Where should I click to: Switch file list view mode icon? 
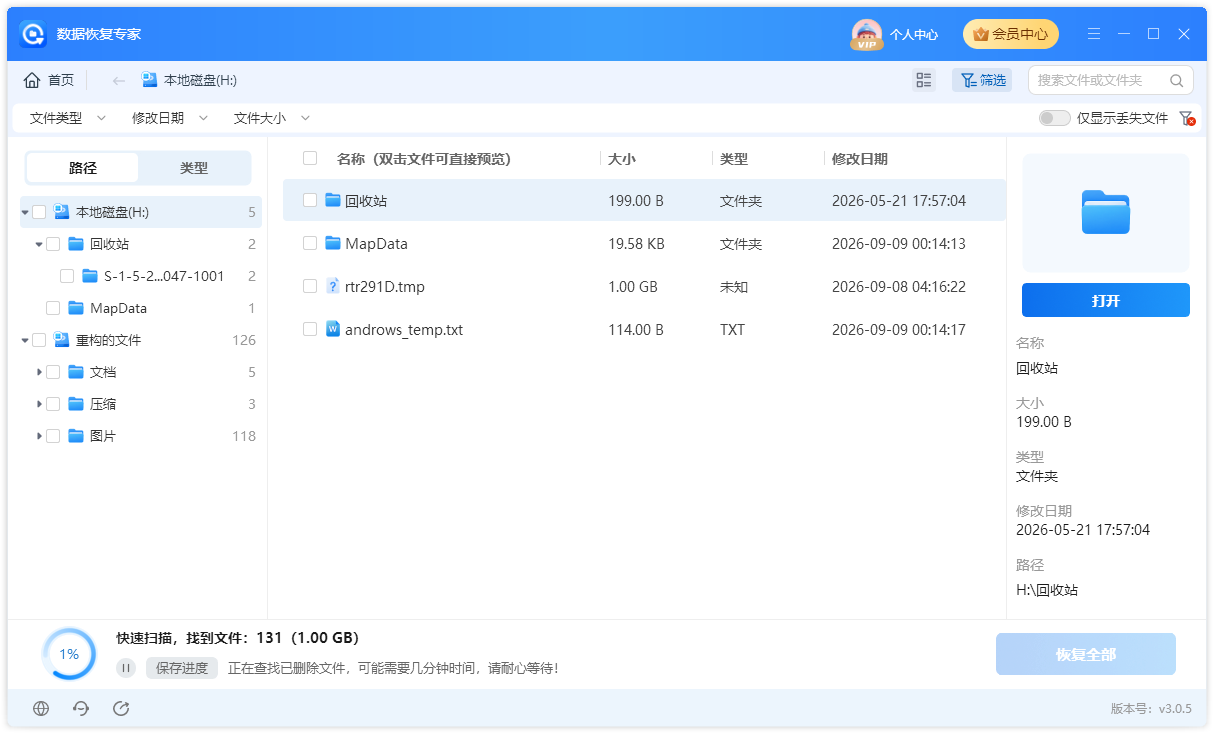[x=924, y=80]
